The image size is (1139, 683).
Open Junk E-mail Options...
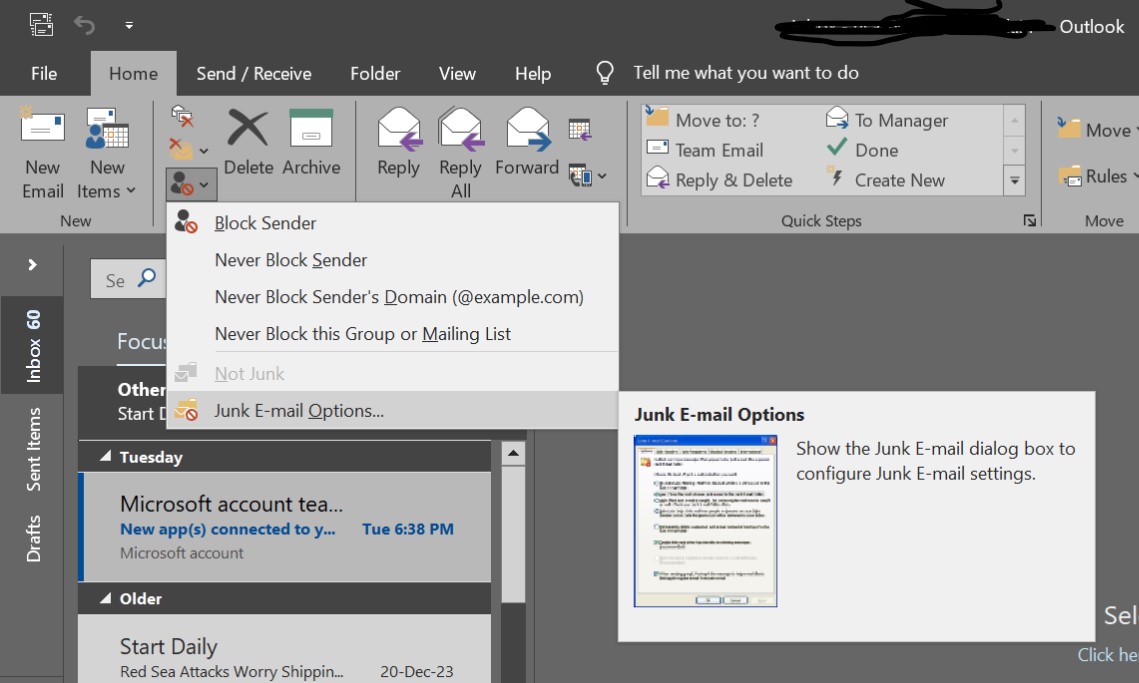392,411
